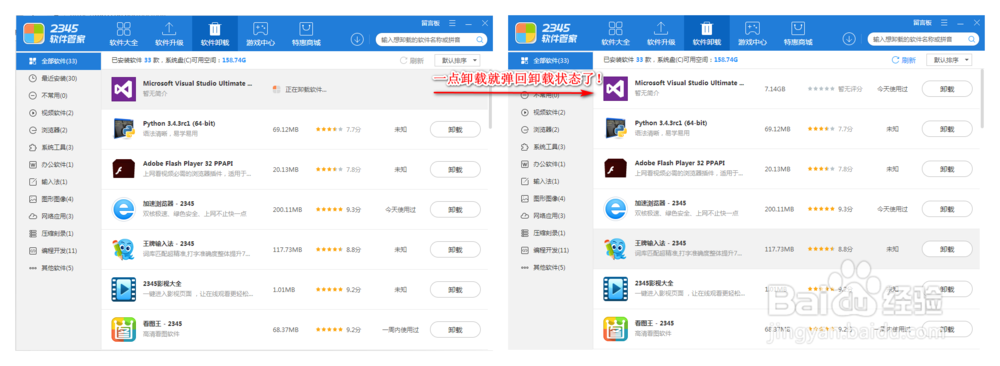This screenshot has width=1000, height=366.
Task: Open 特惠商城 tab in right window
Action: pos(798,34)
